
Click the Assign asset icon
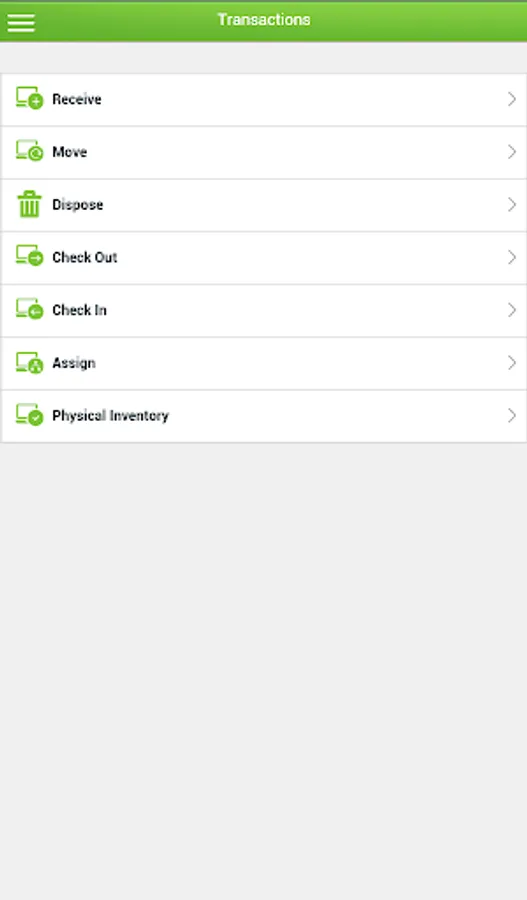[x=29, y=362]
